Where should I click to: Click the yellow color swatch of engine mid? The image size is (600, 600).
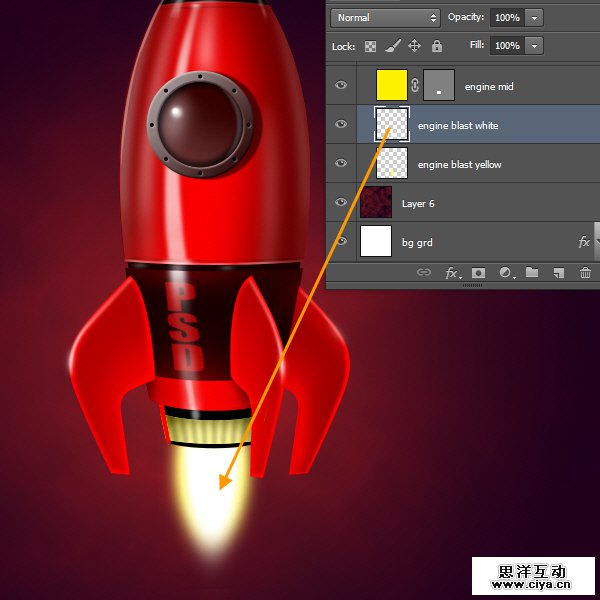[x=391, y=86]
